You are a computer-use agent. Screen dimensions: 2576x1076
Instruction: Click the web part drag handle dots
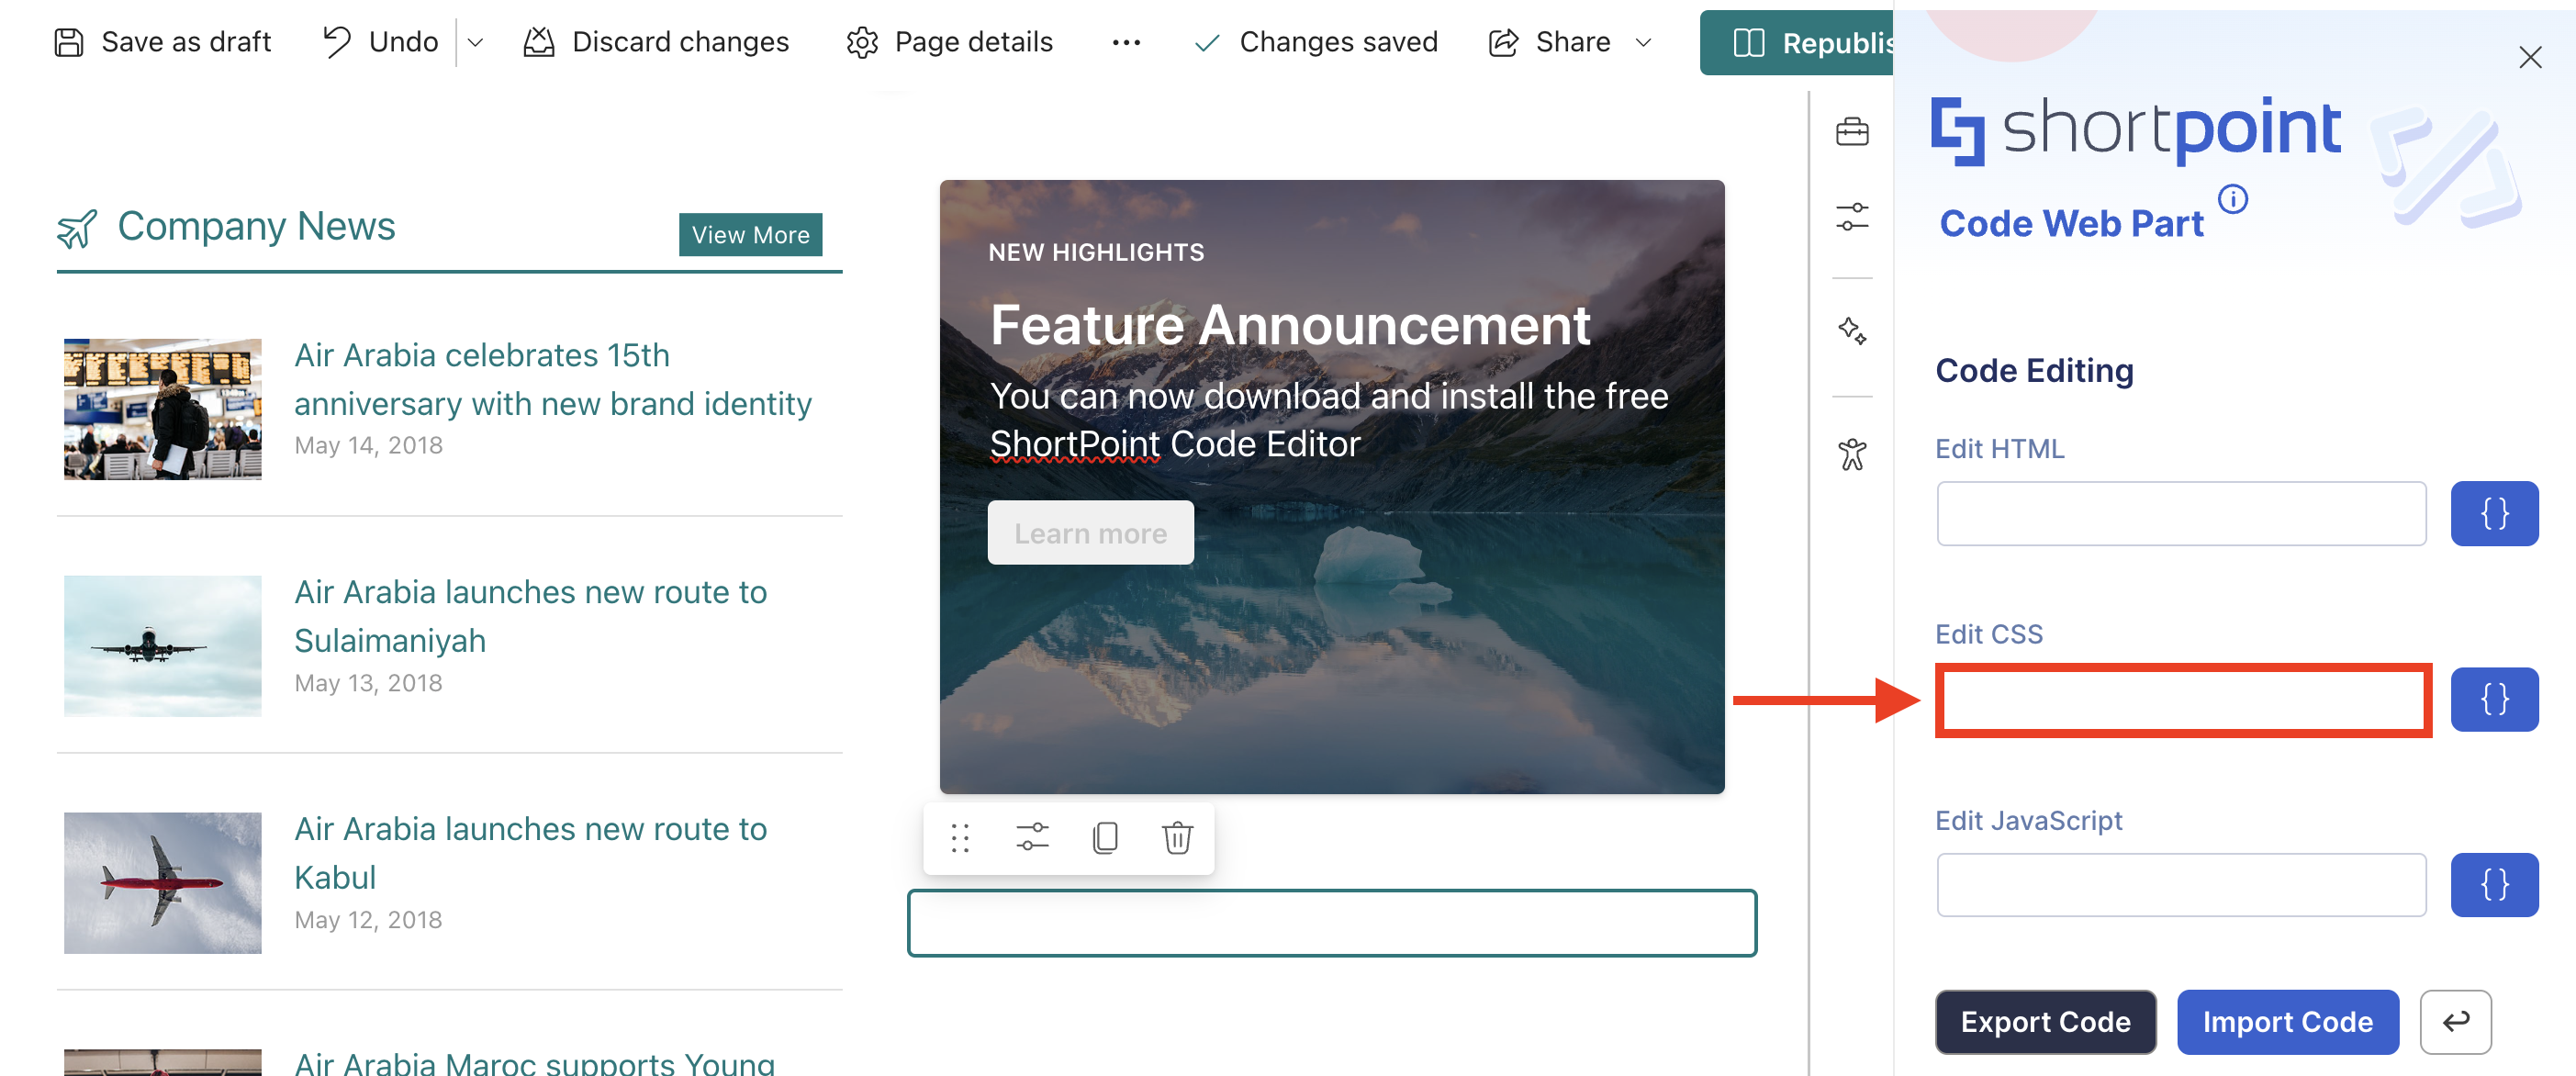click(960, 838)
